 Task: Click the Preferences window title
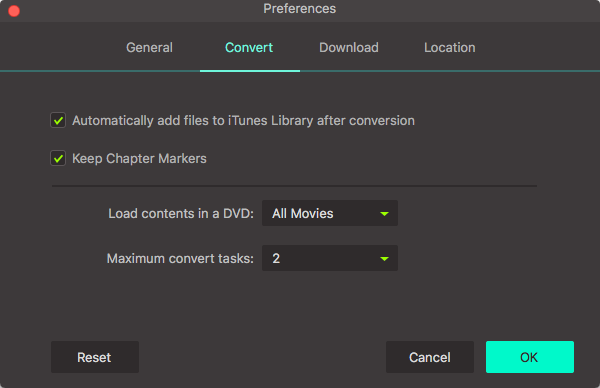click(x=300, y=9)
